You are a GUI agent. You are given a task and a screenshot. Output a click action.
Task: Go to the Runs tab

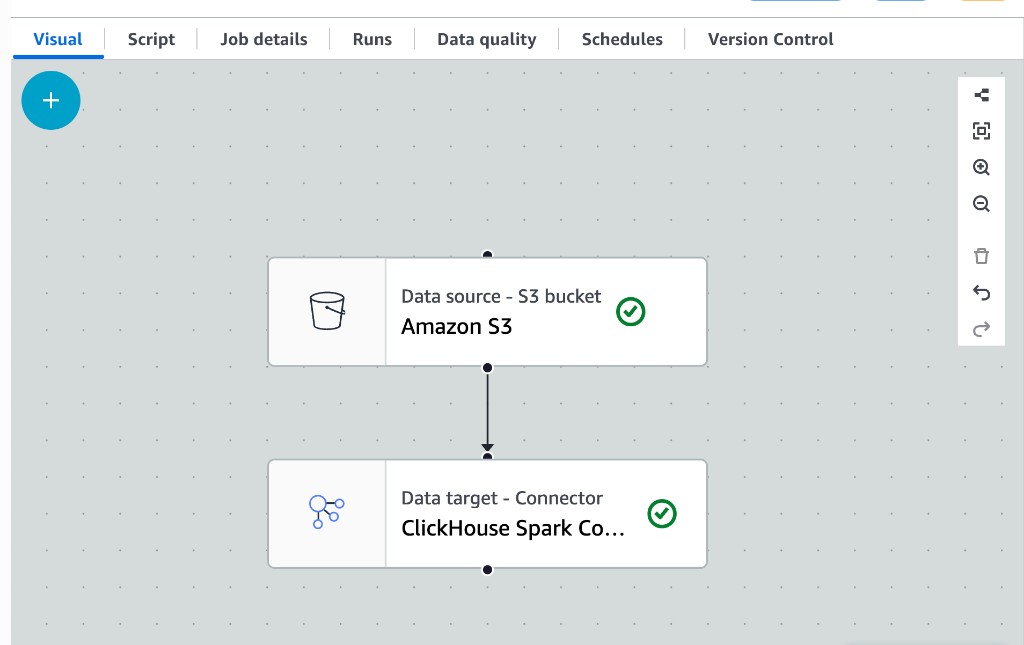(372, 39)
